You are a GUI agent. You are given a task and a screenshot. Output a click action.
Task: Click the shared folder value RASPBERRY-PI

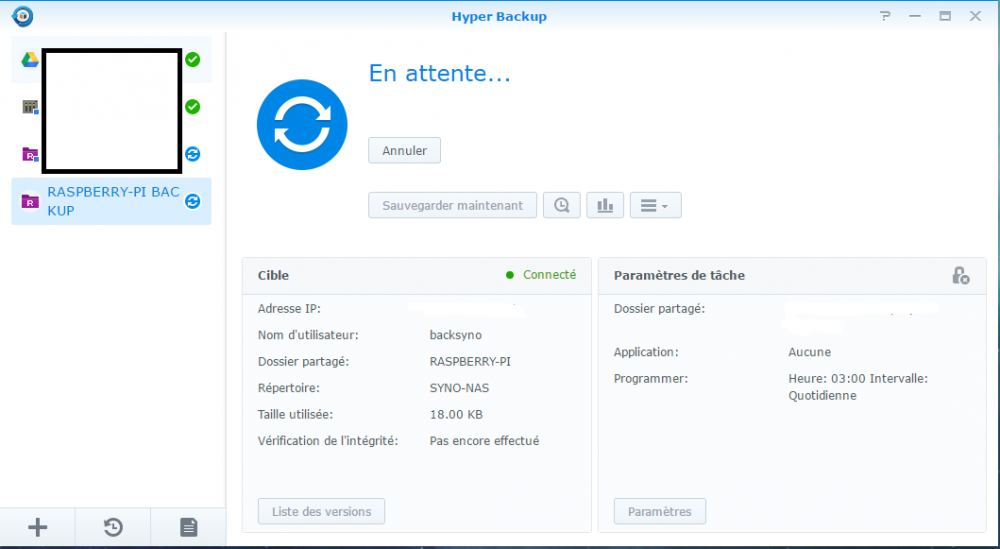(470, 362)
